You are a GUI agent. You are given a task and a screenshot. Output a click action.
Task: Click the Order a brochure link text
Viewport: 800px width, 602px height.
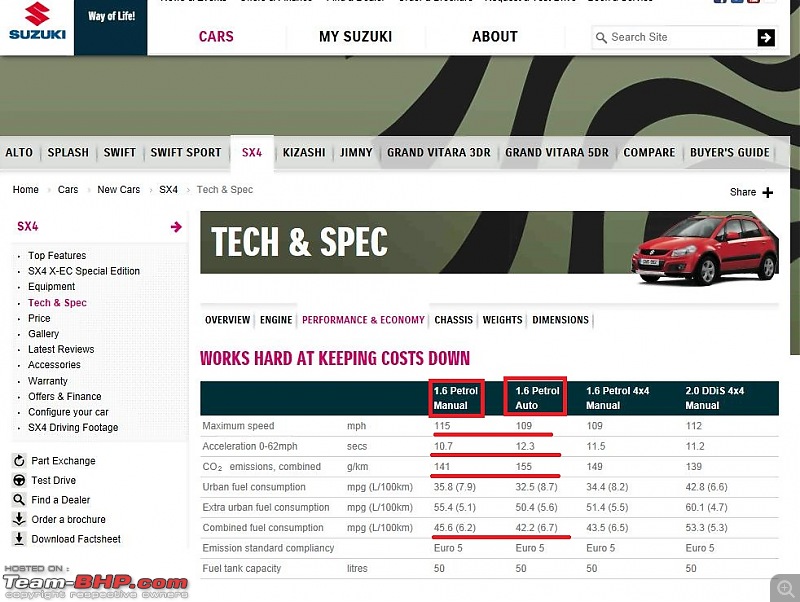68,519
